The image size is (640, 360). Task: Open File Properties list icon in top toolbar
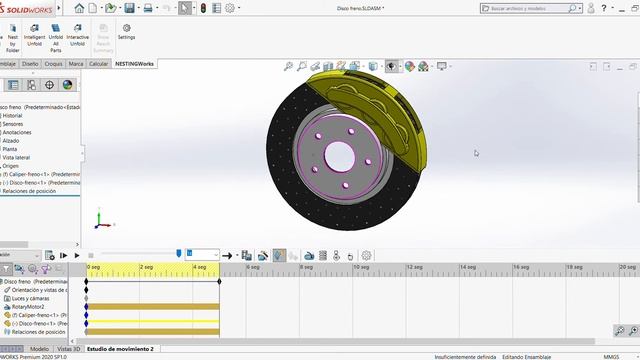(217, 8)
